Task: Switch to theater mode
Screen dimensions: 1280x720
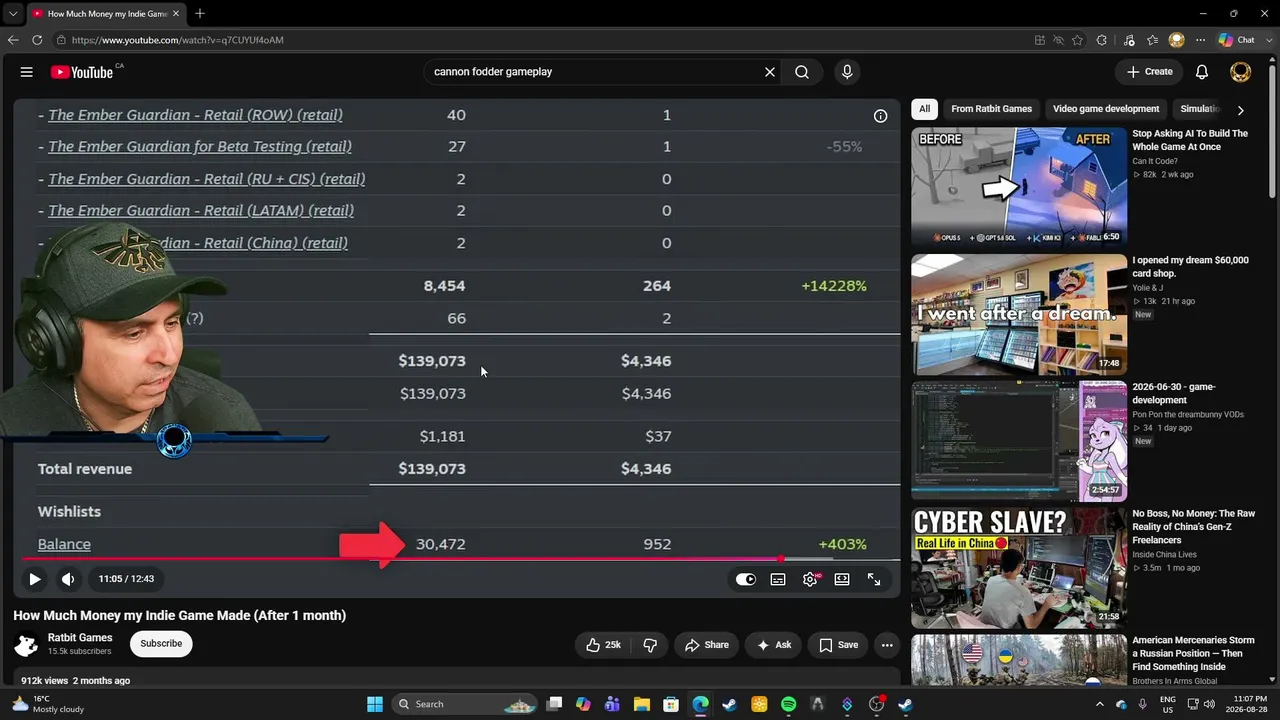Action: pos(842,579)
